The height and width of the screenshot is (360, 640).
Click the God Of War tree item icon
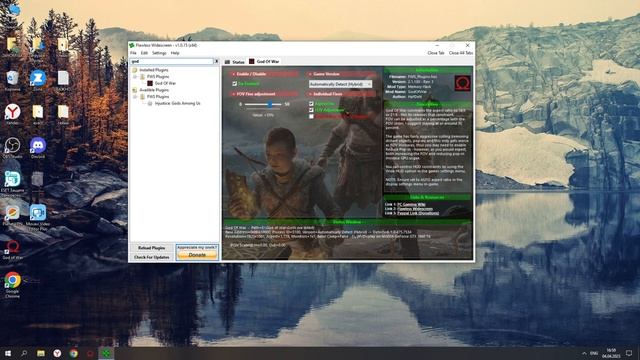[150, 83]
